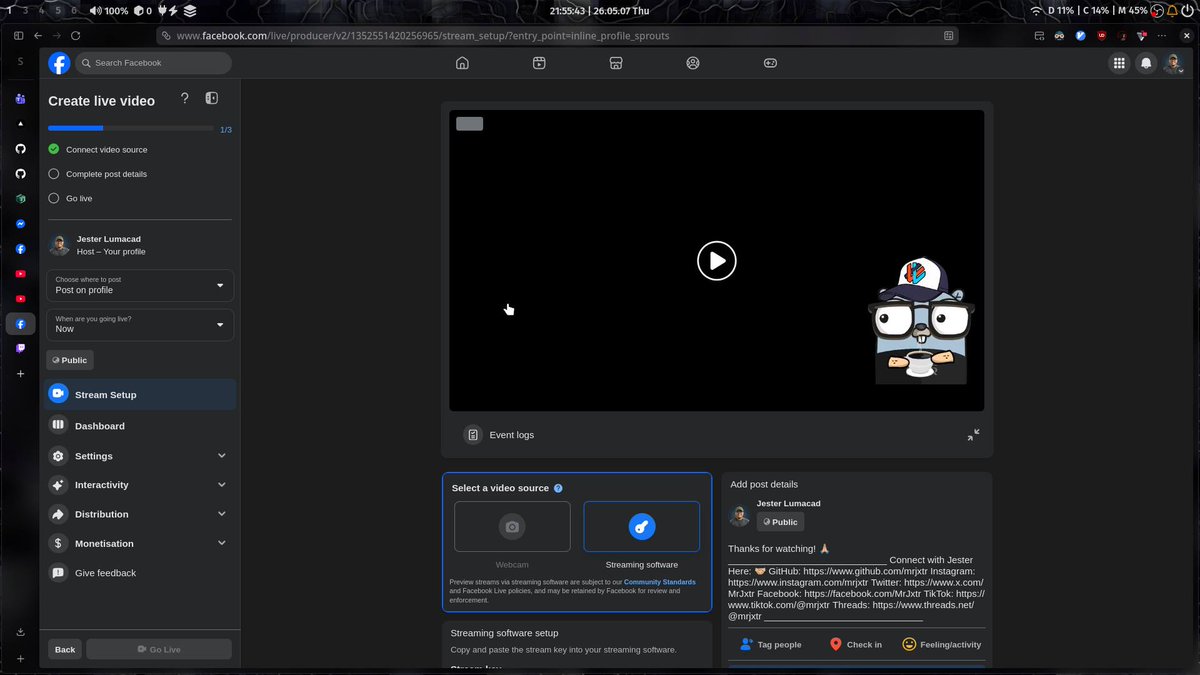Choose the Webcam video source
This screenshot has height=675, width=1200.
(x=512, y=527)
